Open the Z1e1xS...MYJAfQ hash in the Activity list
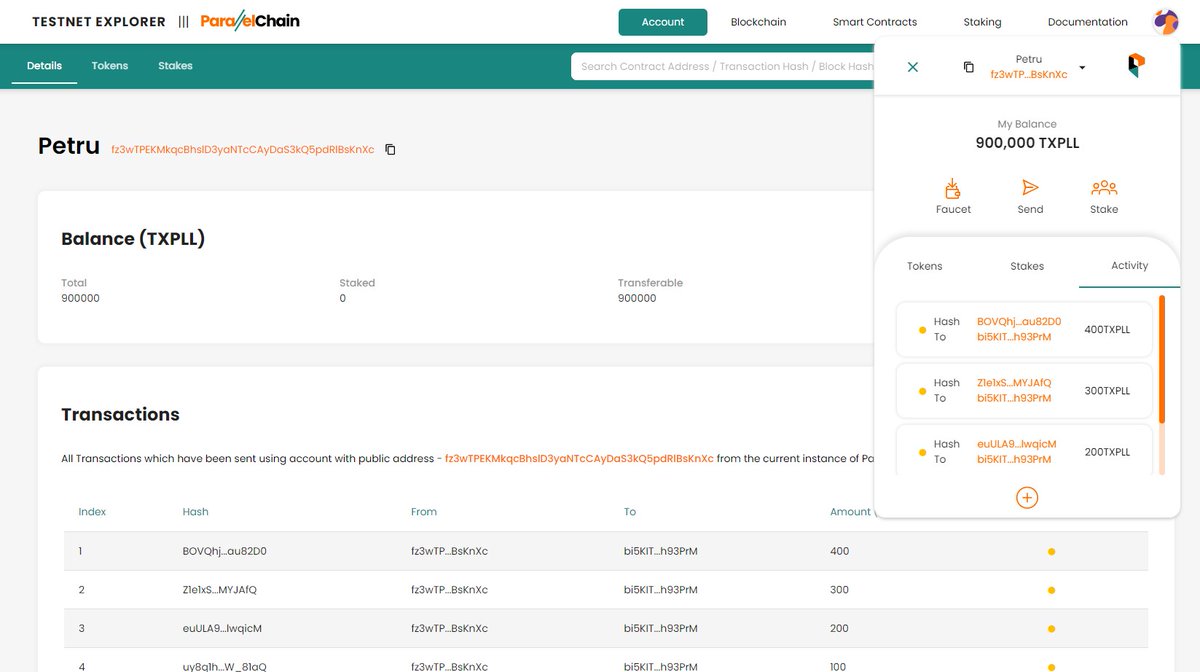The height and width of the screenshot is (672, 1200). click(x=1014, y=383)
